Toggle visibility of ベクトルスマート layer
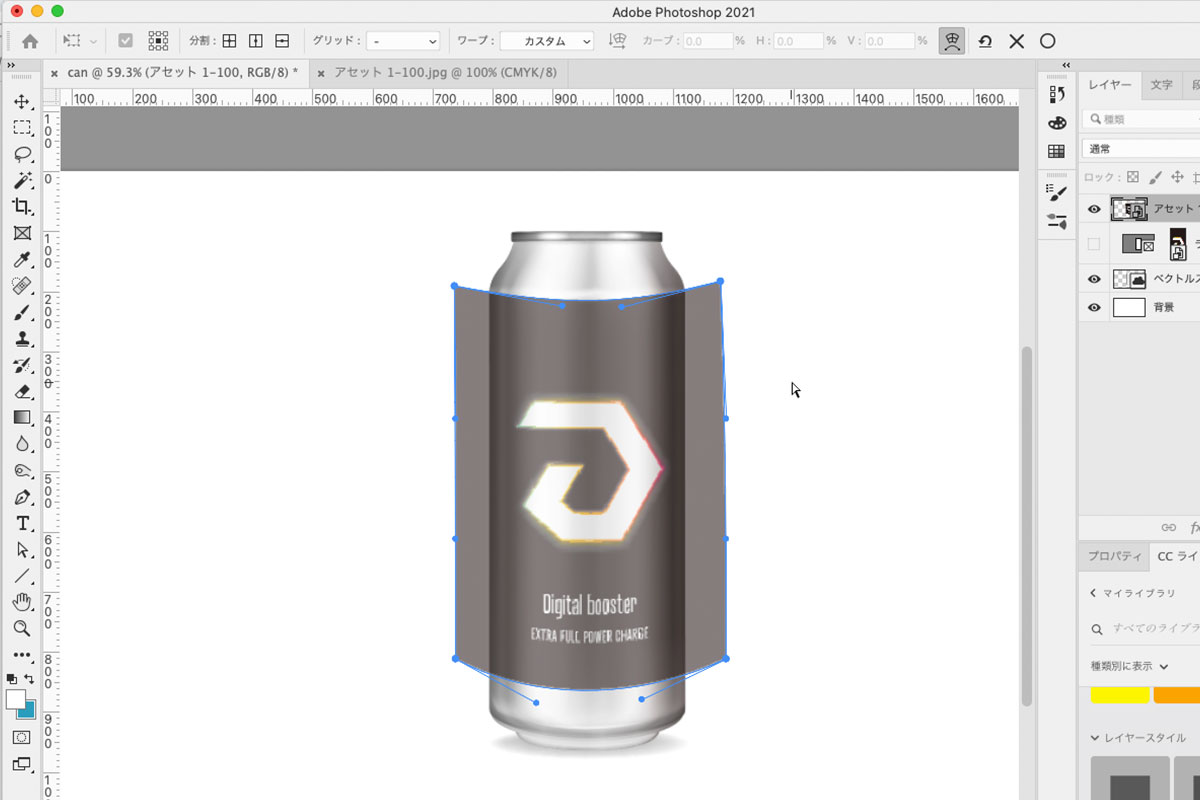This screenshot has width=1200, height=800. (1094, 279)
